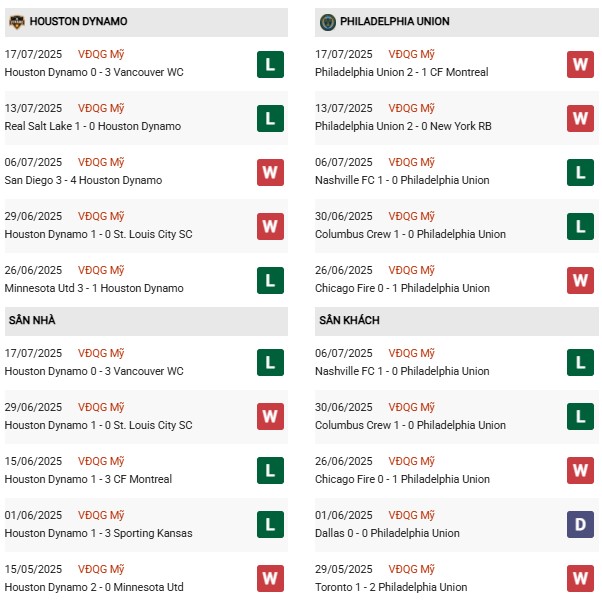Click the Philadelphia Union team logo
The image size is (602, 605).
(326, 22)
